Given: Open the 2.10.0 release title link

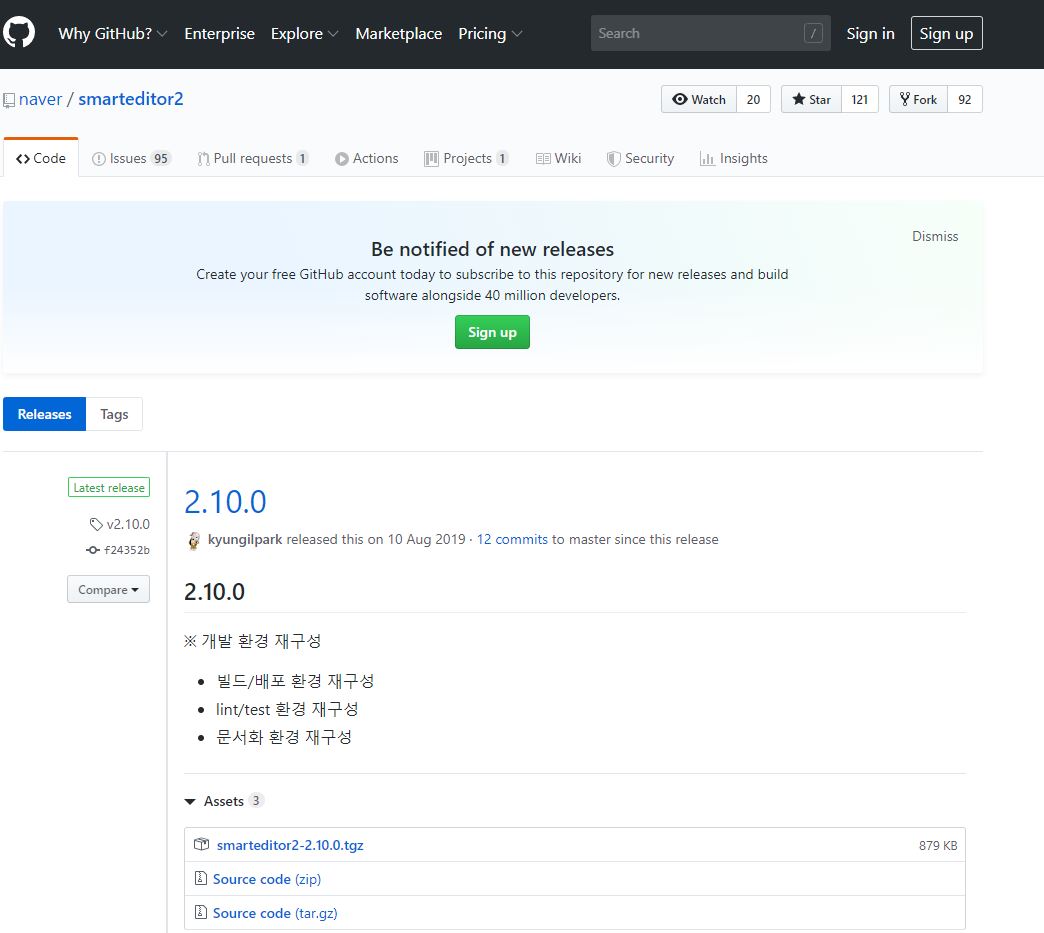Looking at the screenshot, I should pos(225,501).
